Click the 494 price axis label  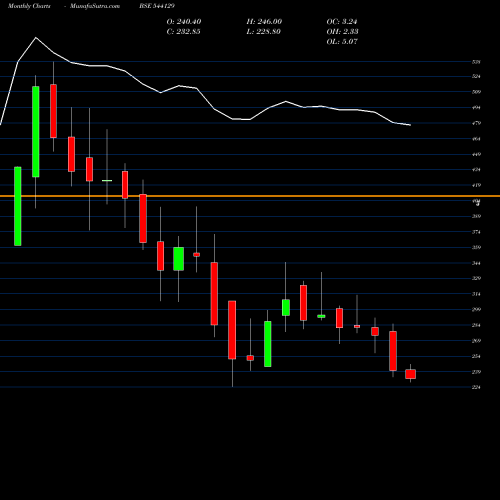tap(476, 108)
